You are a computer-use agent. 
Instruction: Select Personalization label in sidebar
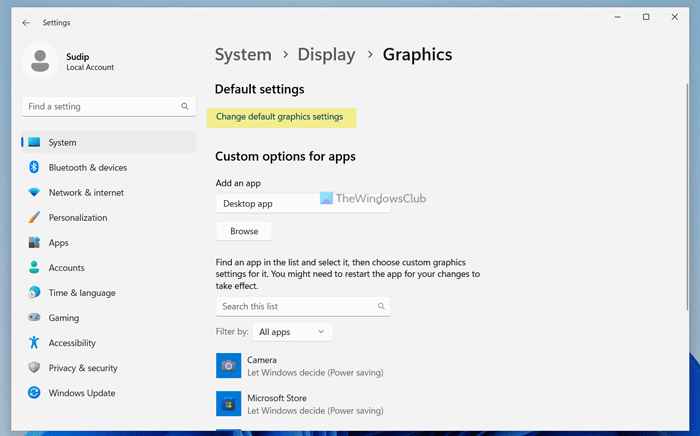(x=78, y=218)
